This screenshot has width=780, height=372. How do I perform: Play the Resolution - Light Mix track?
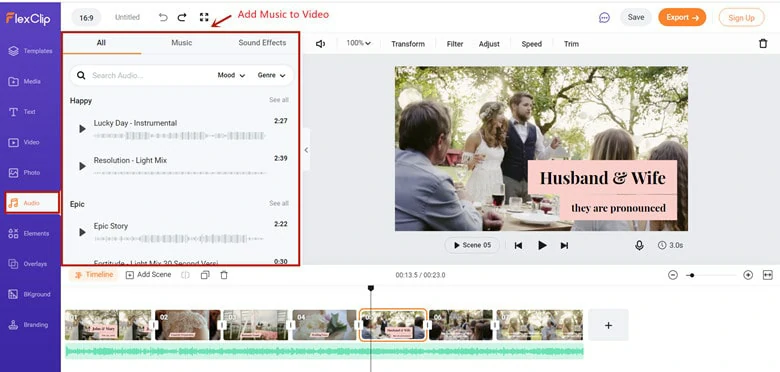(x=82, y=166)
